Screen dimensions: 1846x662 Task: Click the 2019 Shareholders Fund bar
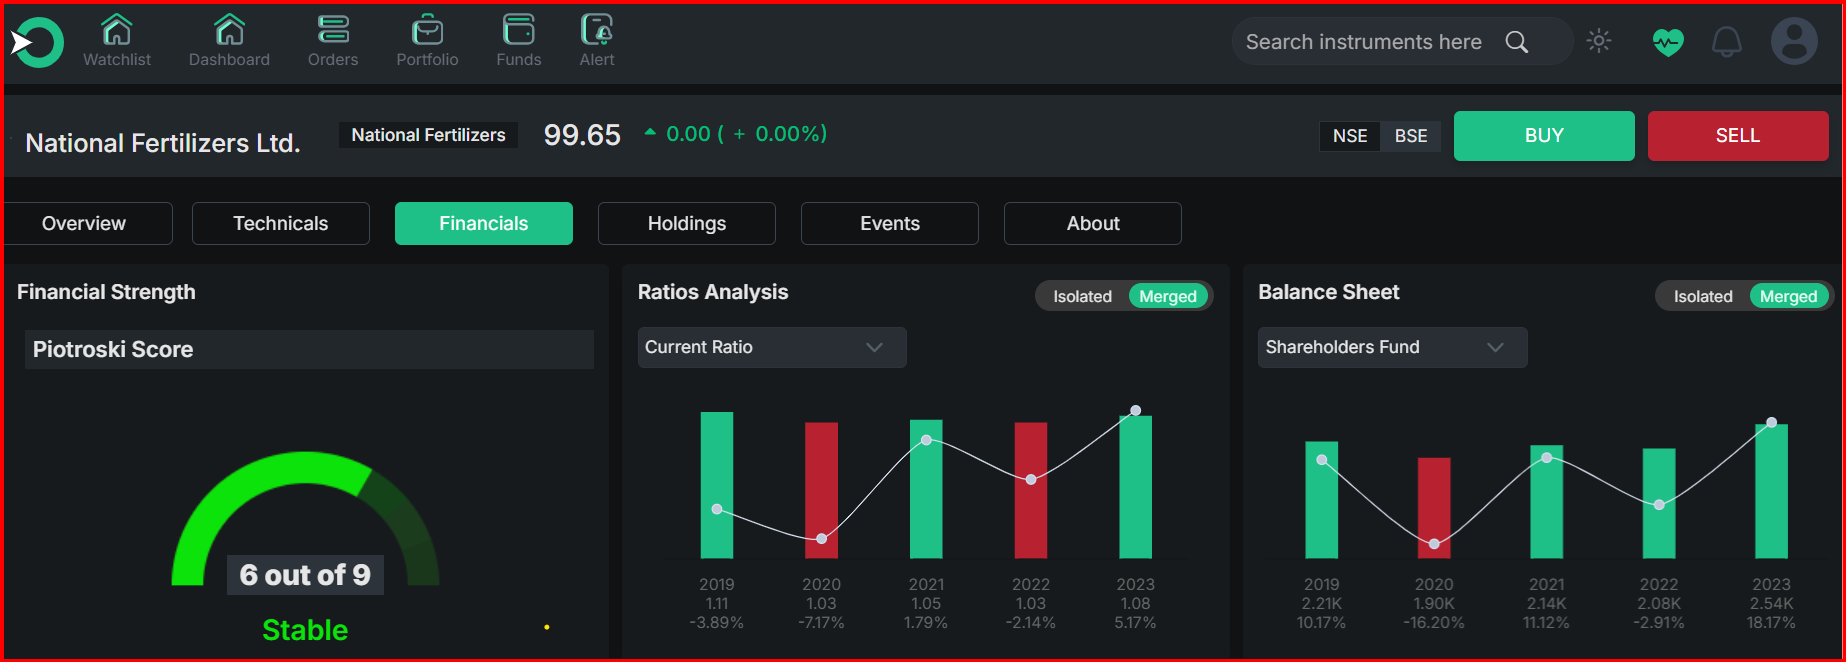1322,500
